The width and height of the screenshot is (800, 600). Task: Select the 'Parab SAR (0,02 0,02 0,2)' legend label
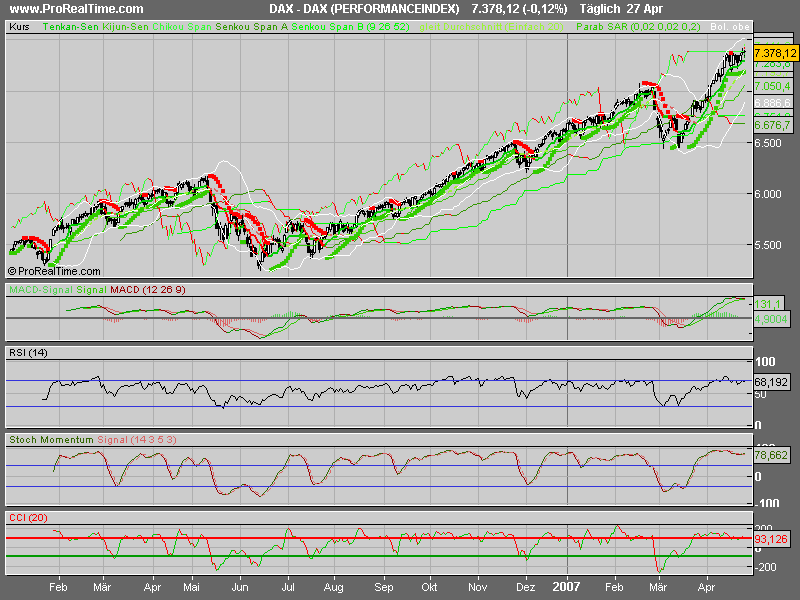638,27
